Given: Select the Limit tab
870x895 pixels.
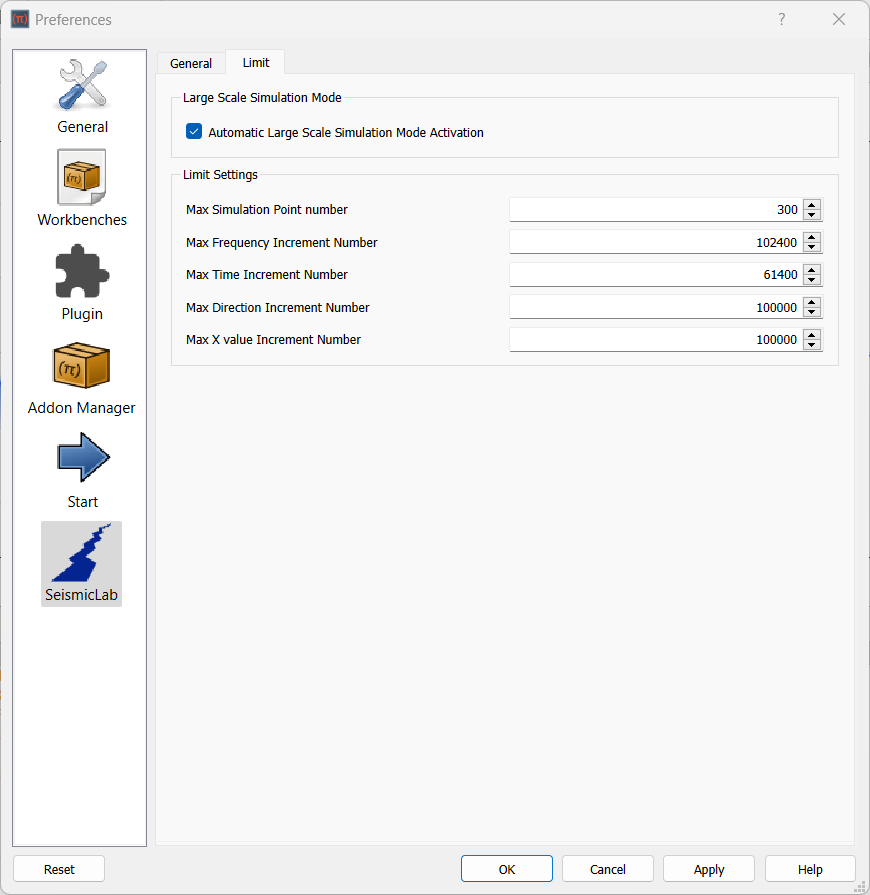Looking at the screenshot, I should pyautogui.click(x=255, y=62).
